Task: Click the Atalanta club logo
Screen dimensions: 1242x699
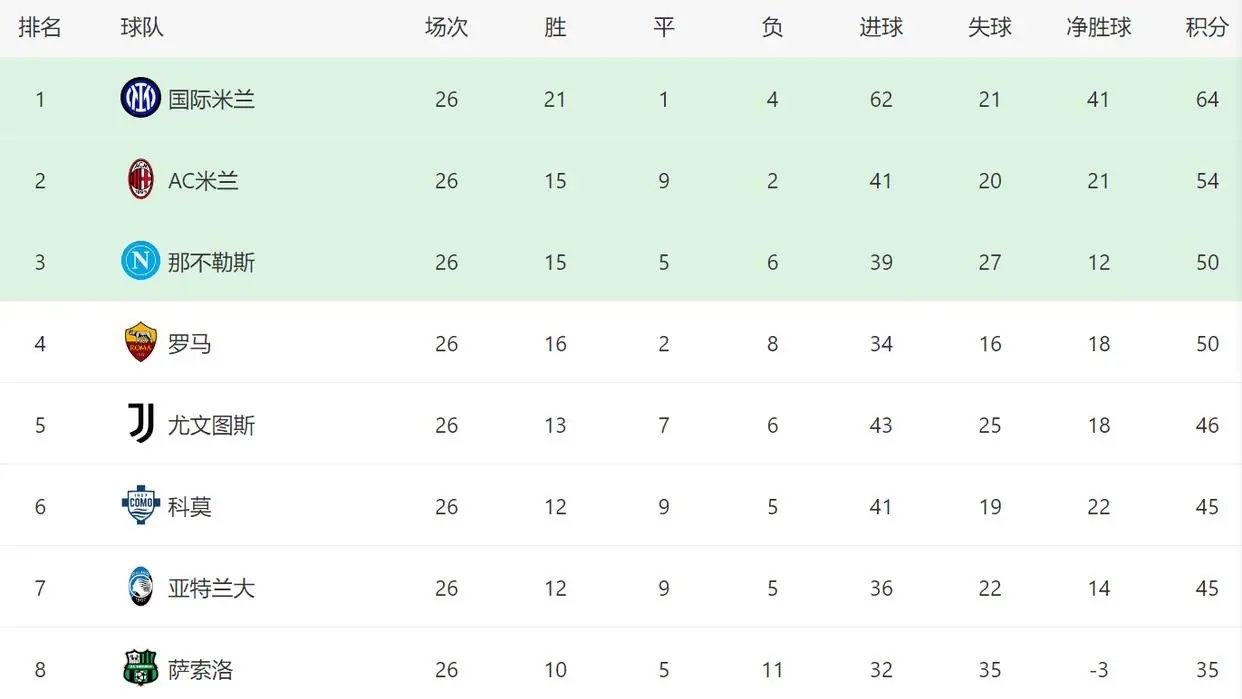Action: click(140, 587)
